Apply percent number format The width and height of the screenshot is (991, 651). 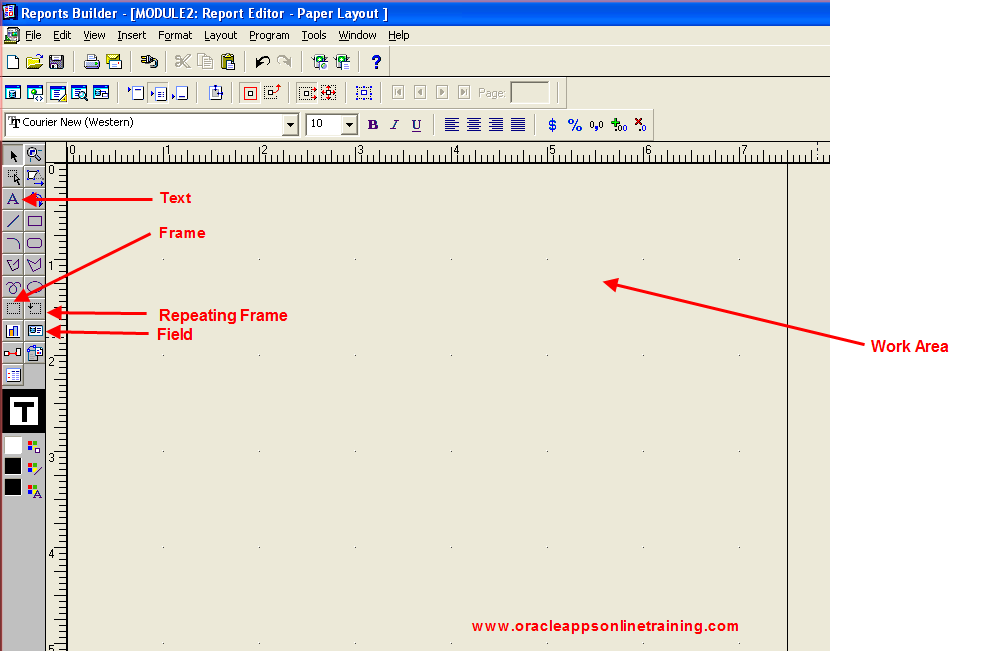click(x=575, y=125)
